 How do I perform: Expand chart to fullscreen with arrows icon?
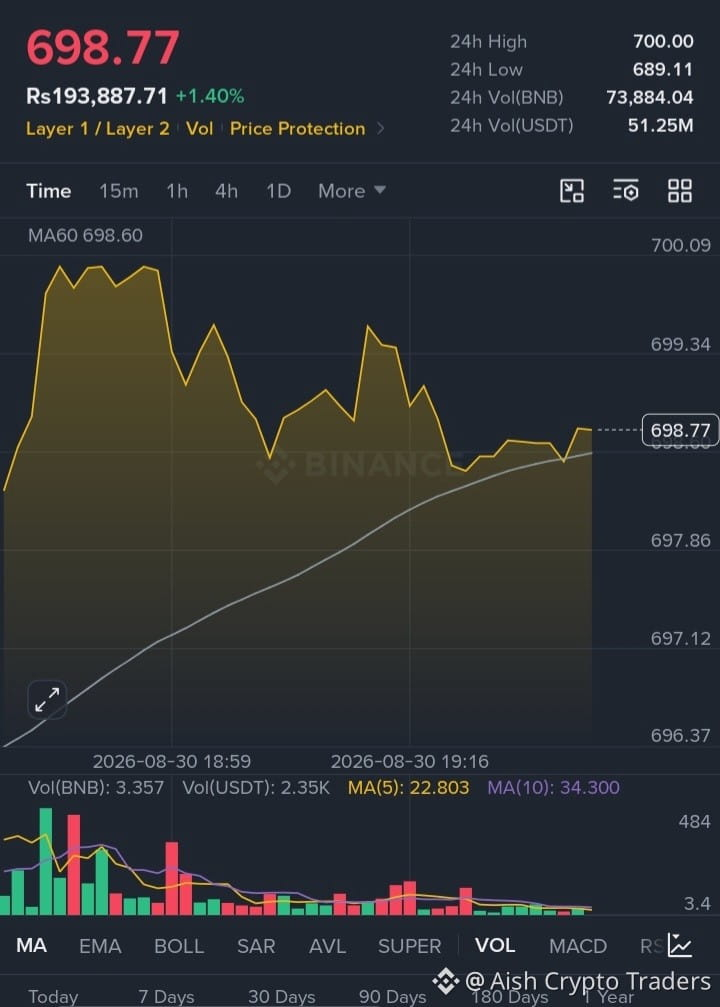[47, 699]
